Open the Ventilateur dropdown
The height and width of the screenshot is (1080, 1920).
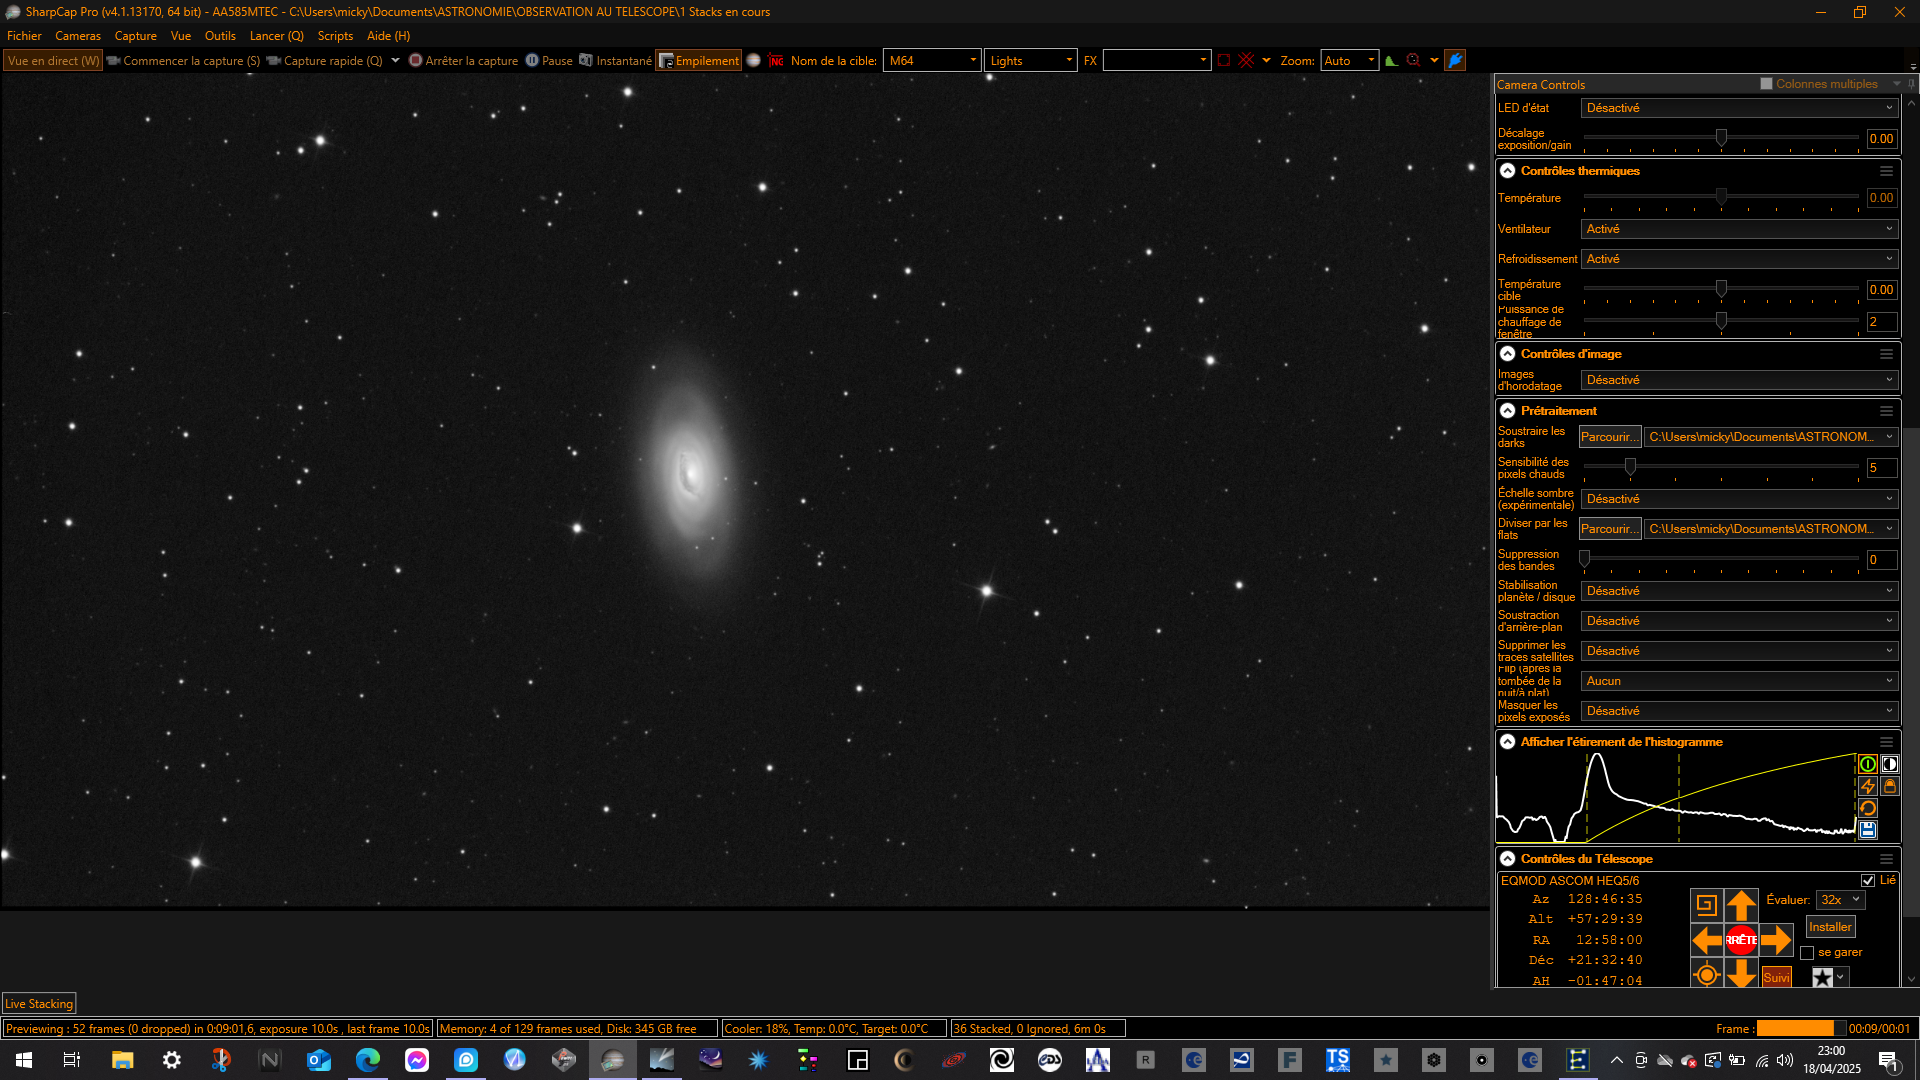click(1738, 229)
